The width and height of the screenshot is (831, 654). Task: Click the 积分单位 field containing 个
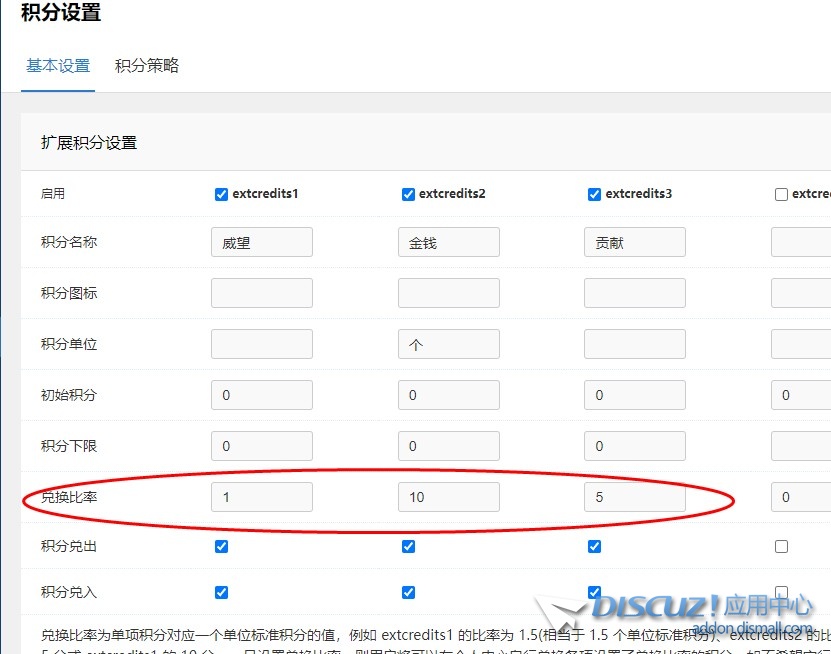point(448,344)
